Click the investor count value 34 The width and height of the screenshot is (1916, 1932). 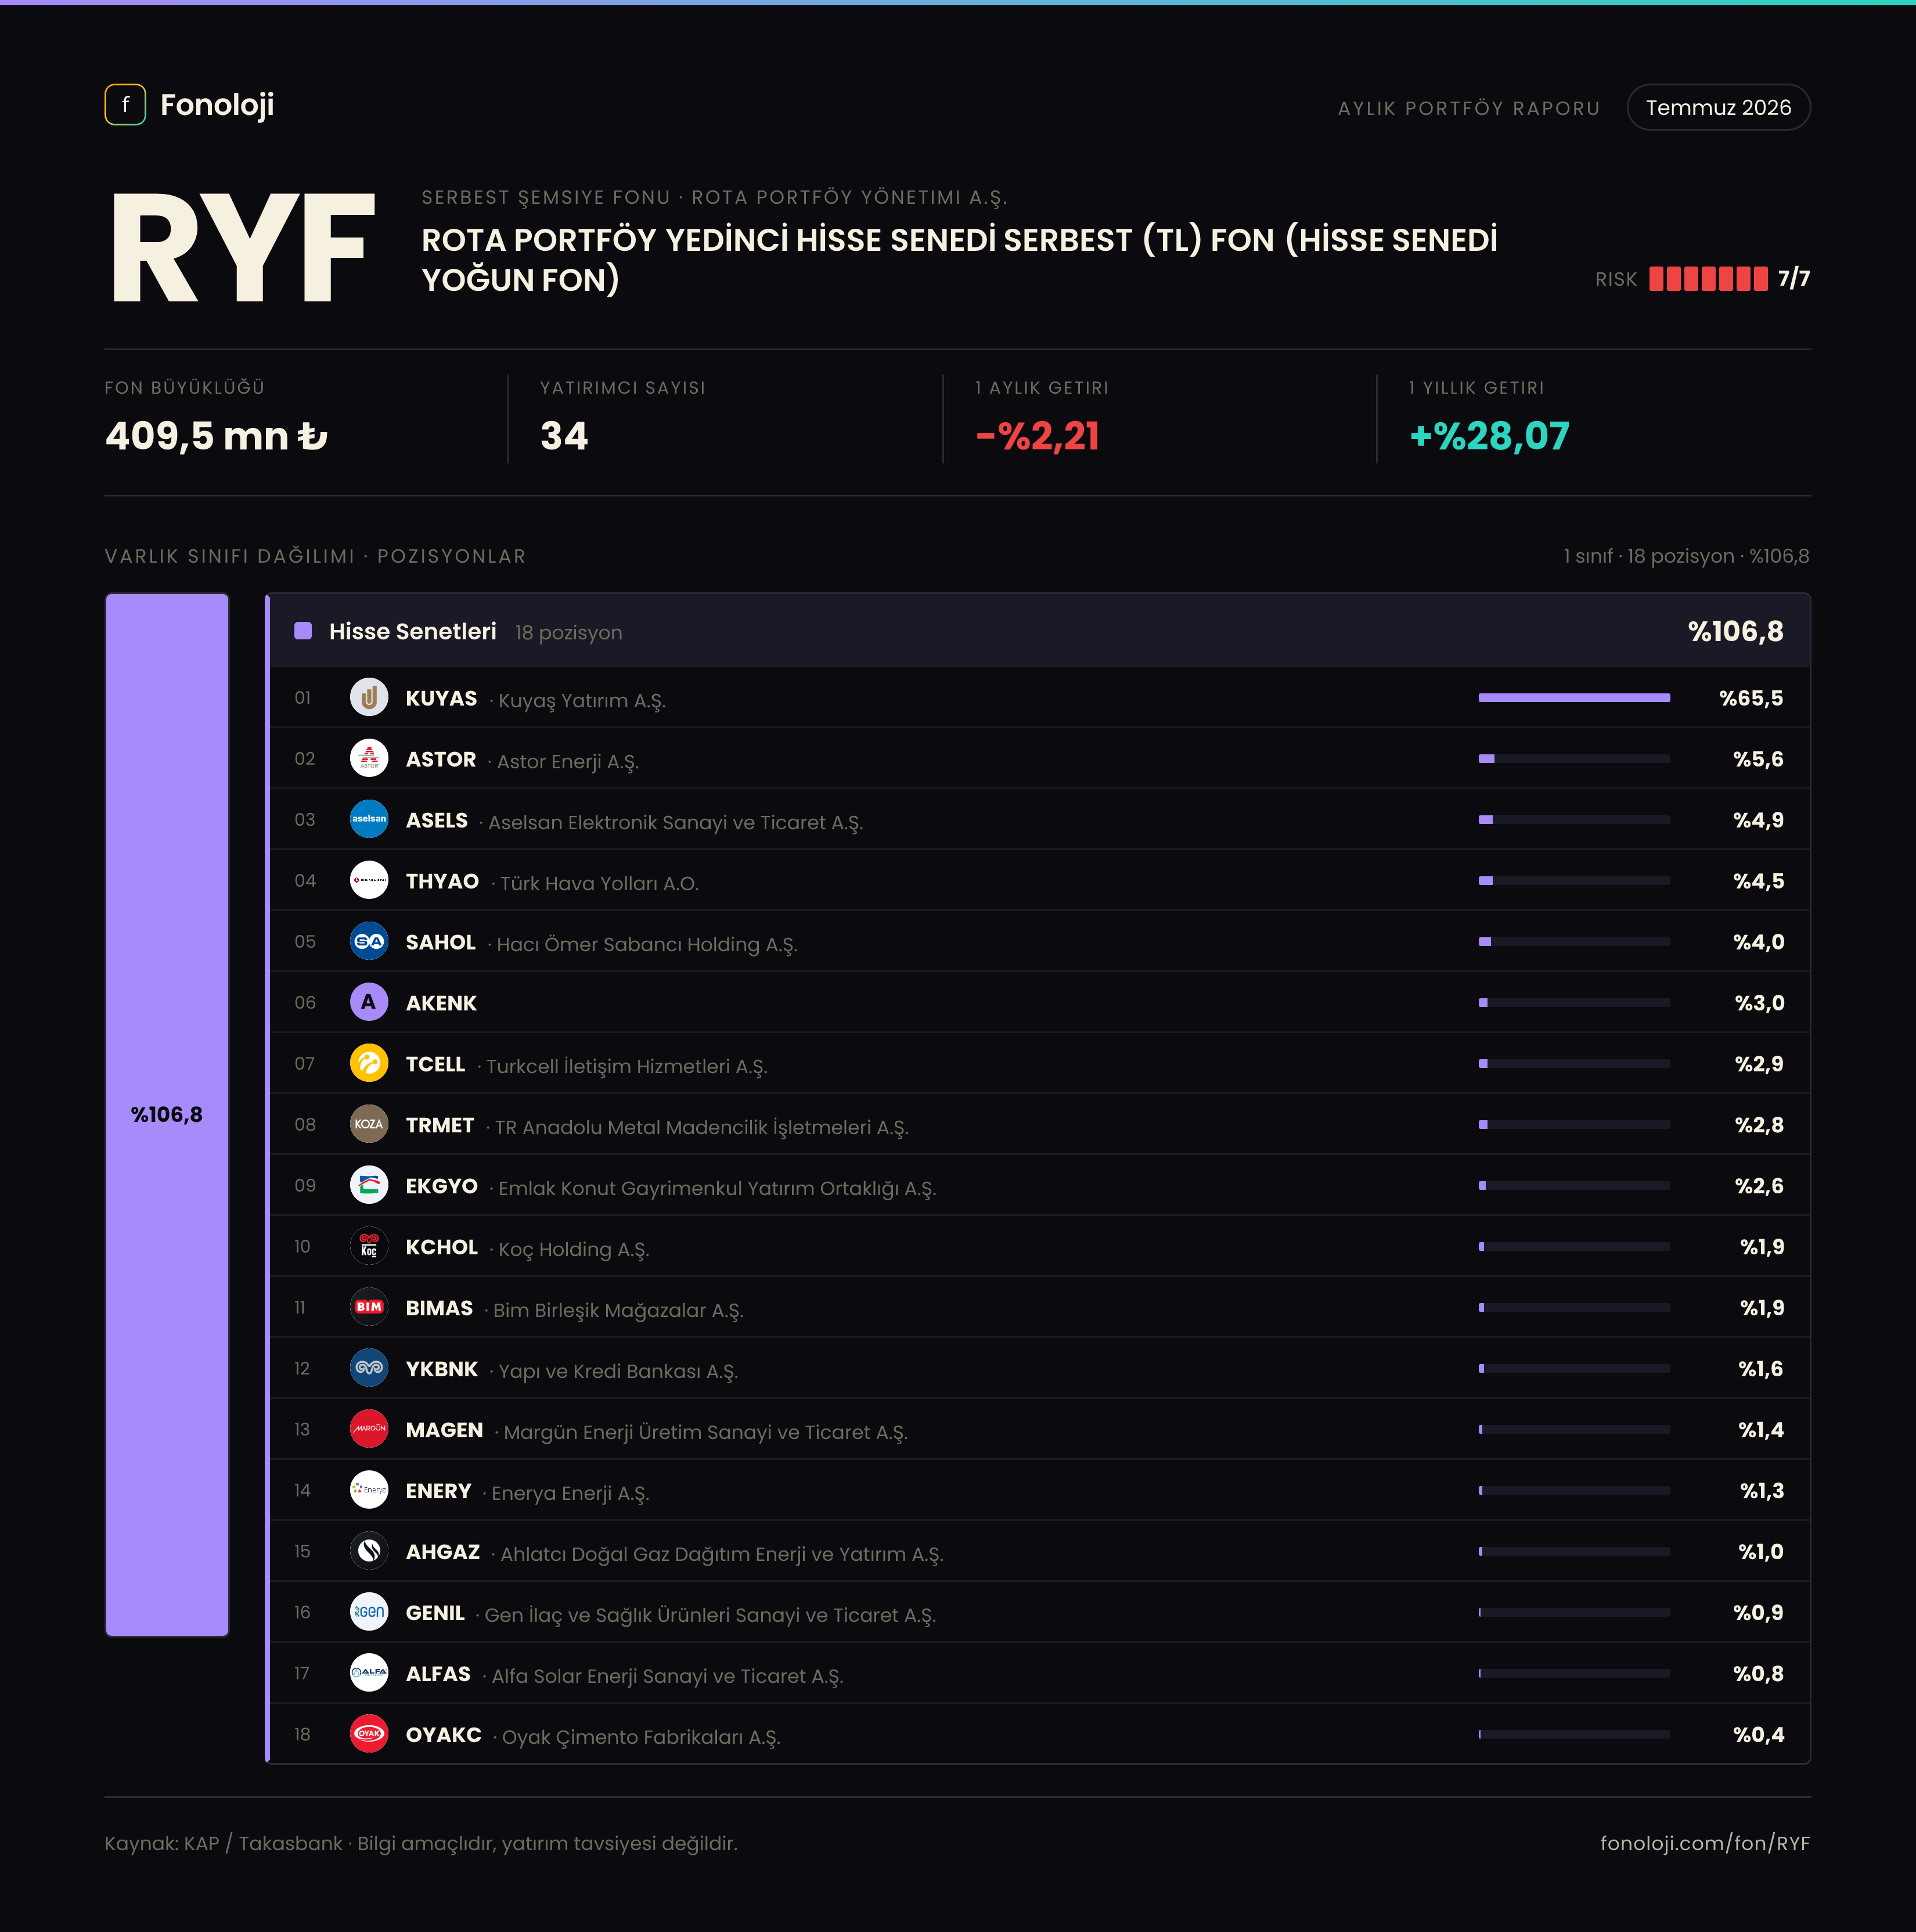pyautogui.click(x=564, y=436)
